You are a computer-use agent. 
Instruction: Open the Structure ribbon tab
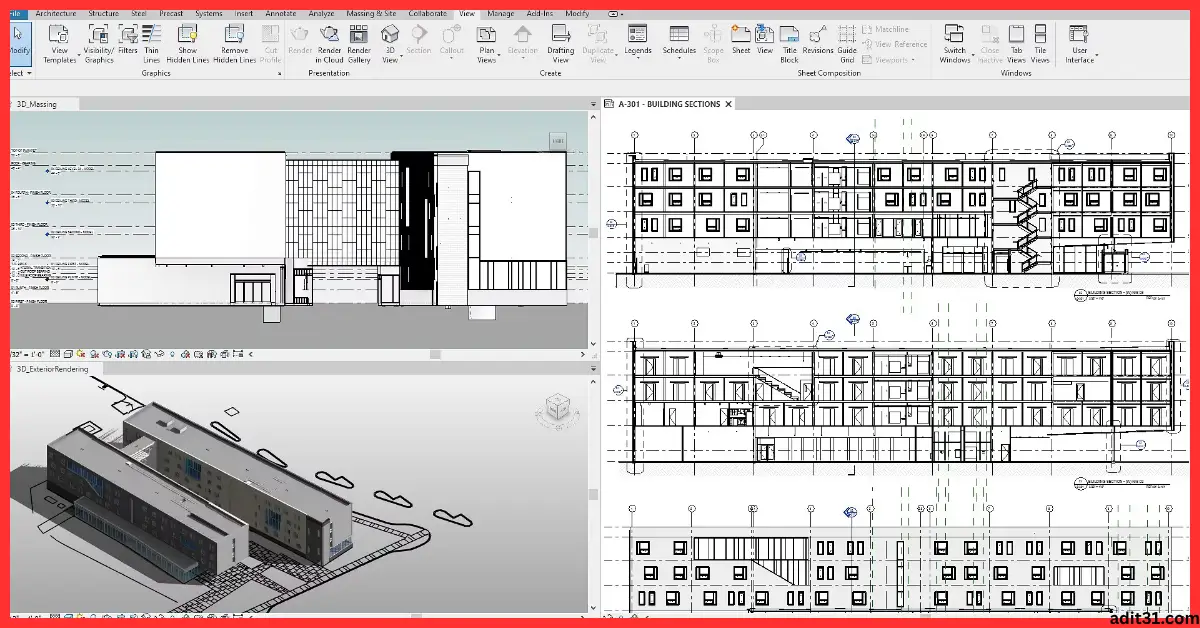(x=103, y=14)
